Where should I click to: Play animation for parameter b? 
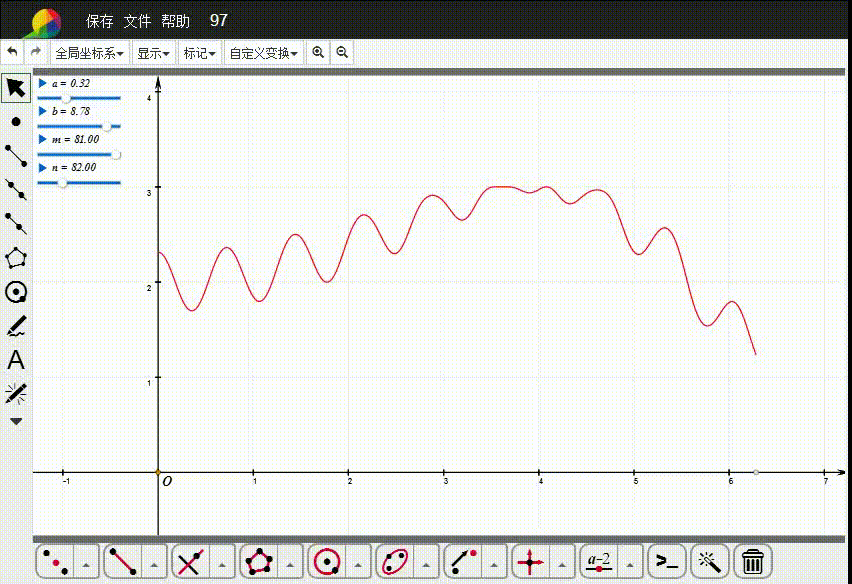[x=42, y=111]
